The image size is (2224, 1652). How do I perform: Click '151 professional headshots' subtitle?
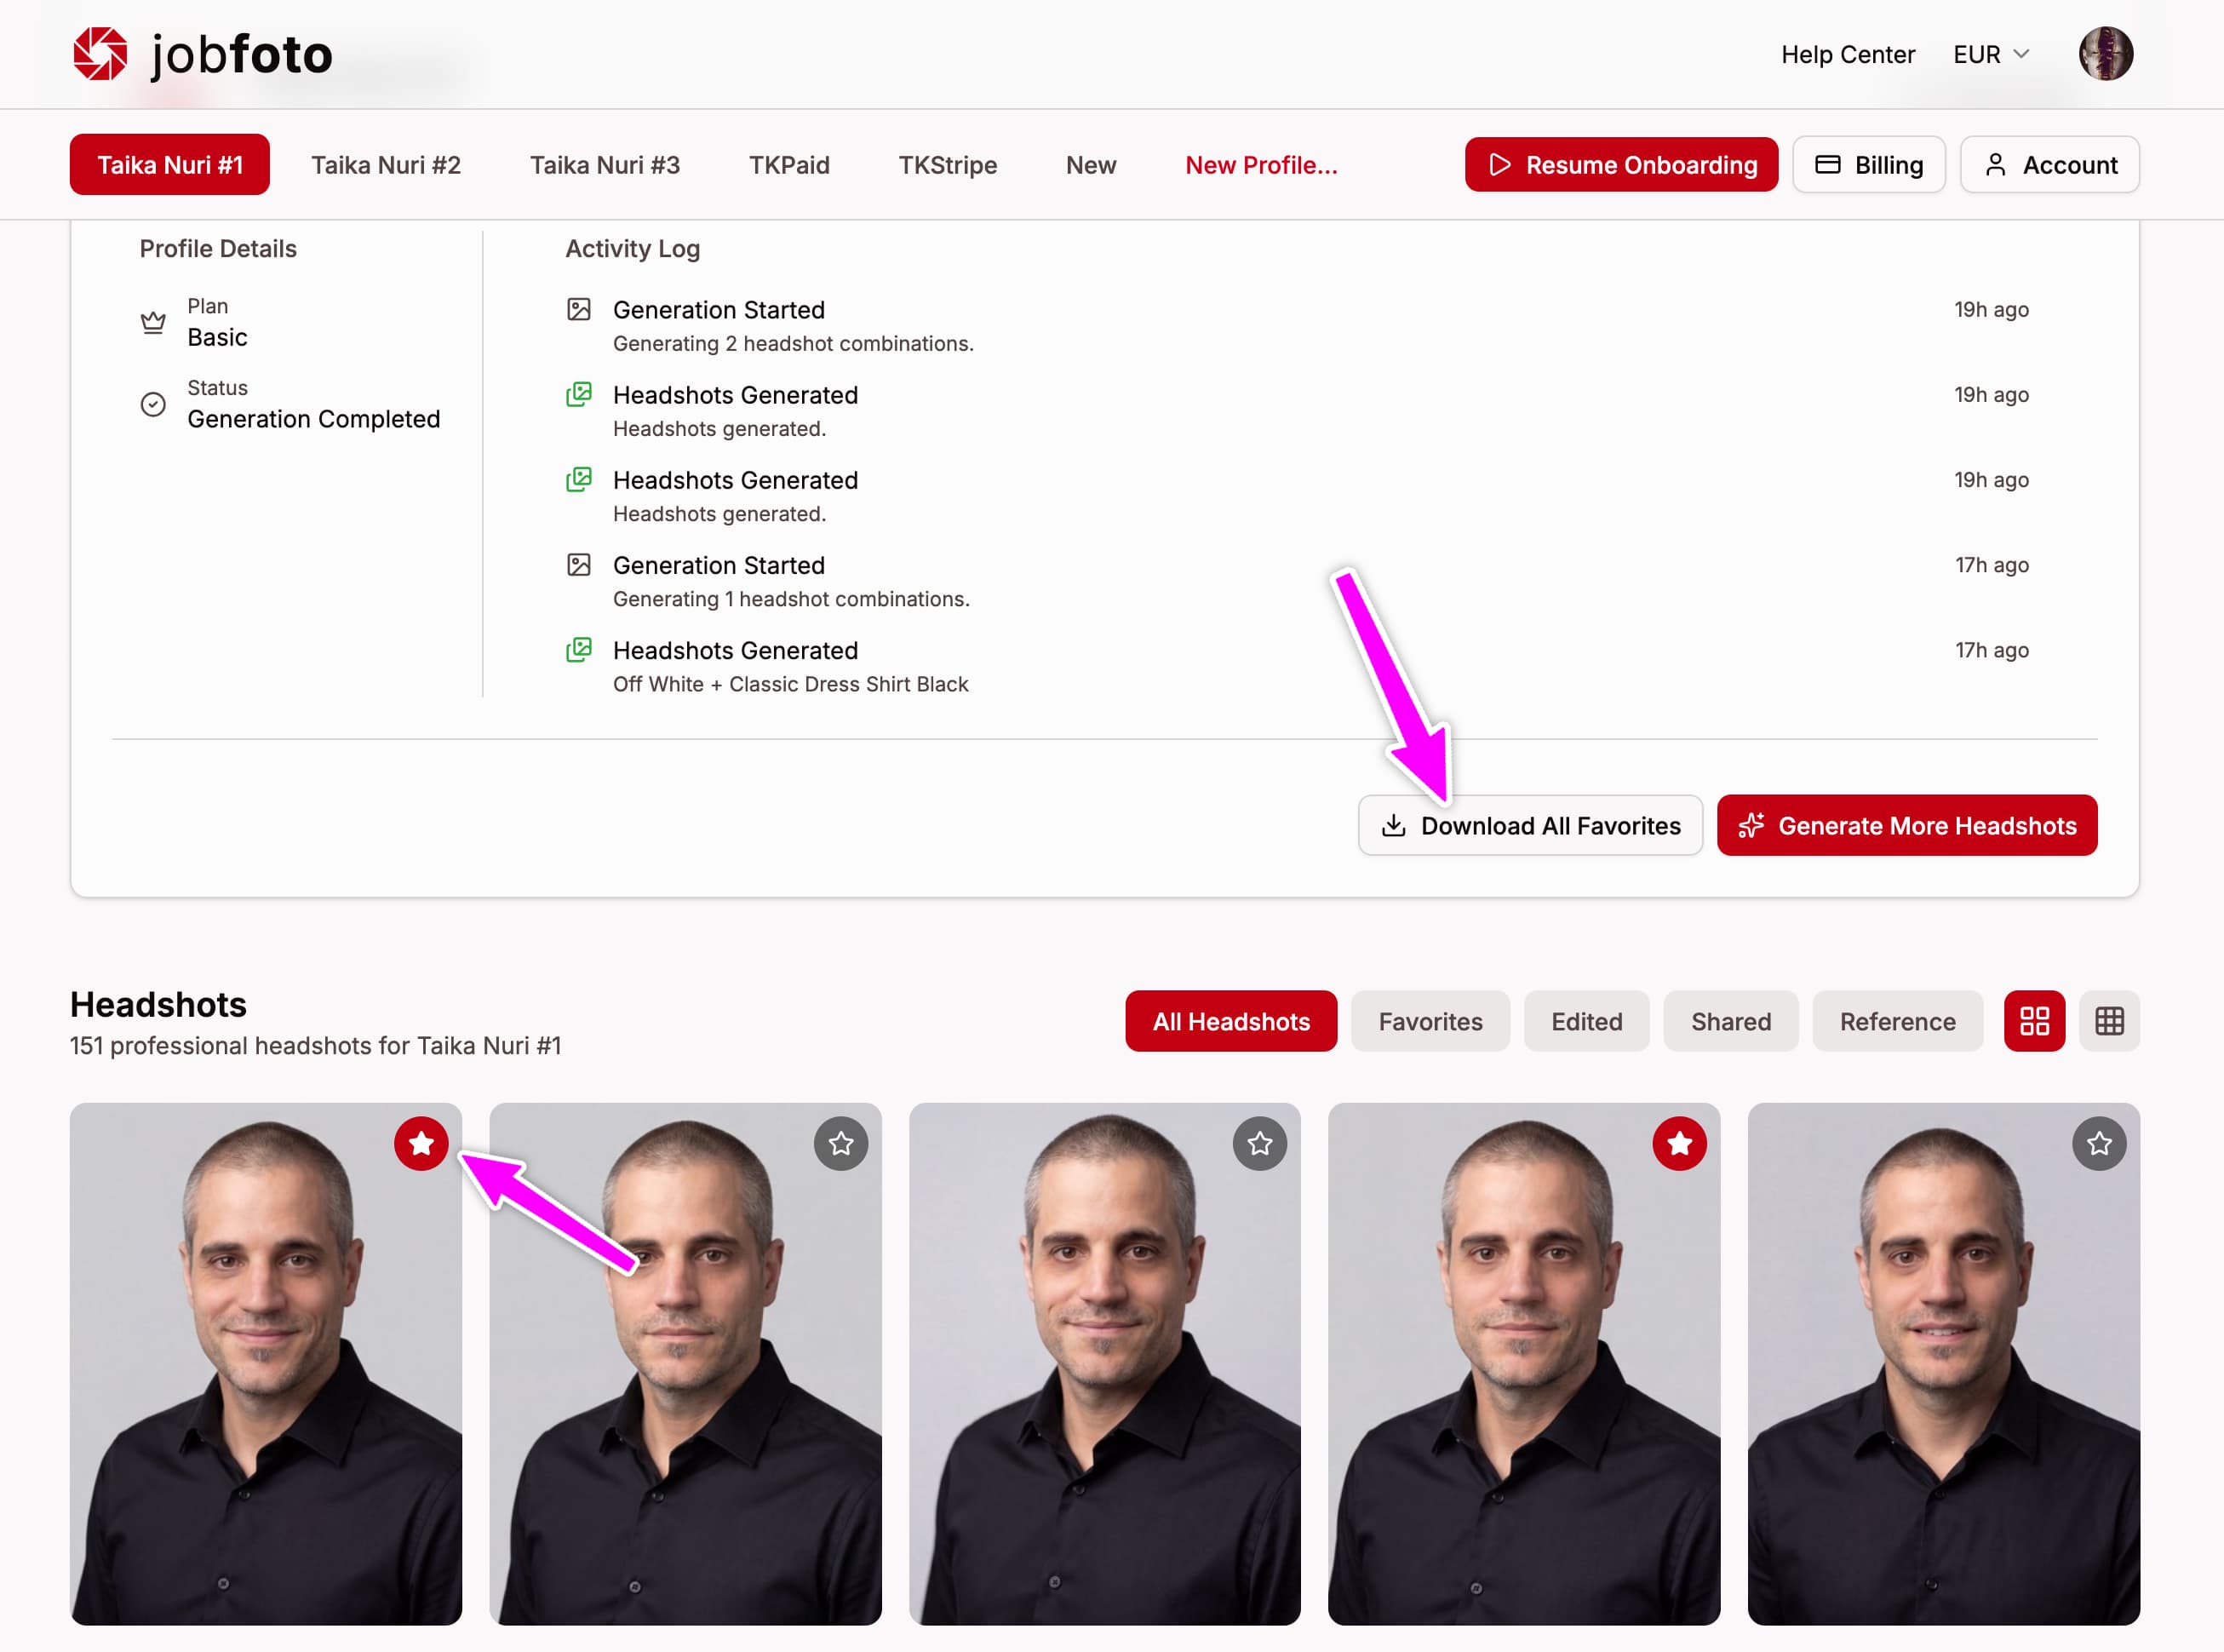(315, 1045)
